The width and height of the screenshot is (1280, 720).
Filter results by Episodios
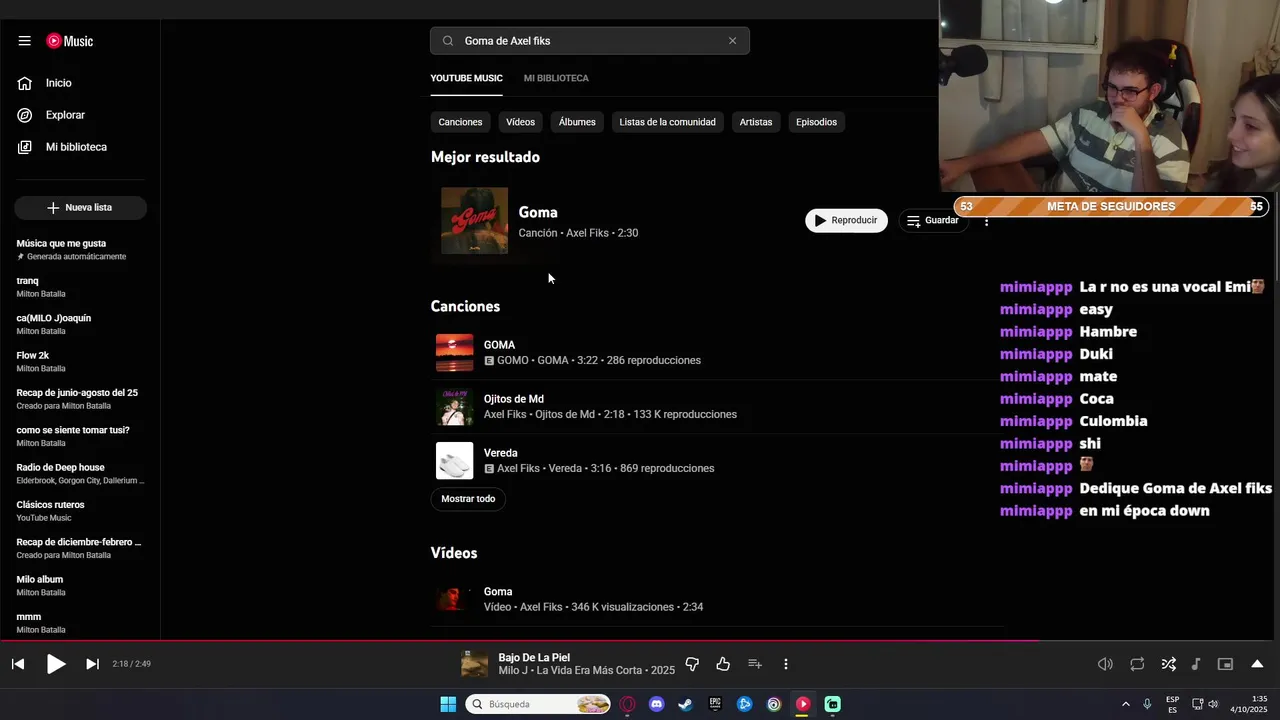tap(816, 122)
